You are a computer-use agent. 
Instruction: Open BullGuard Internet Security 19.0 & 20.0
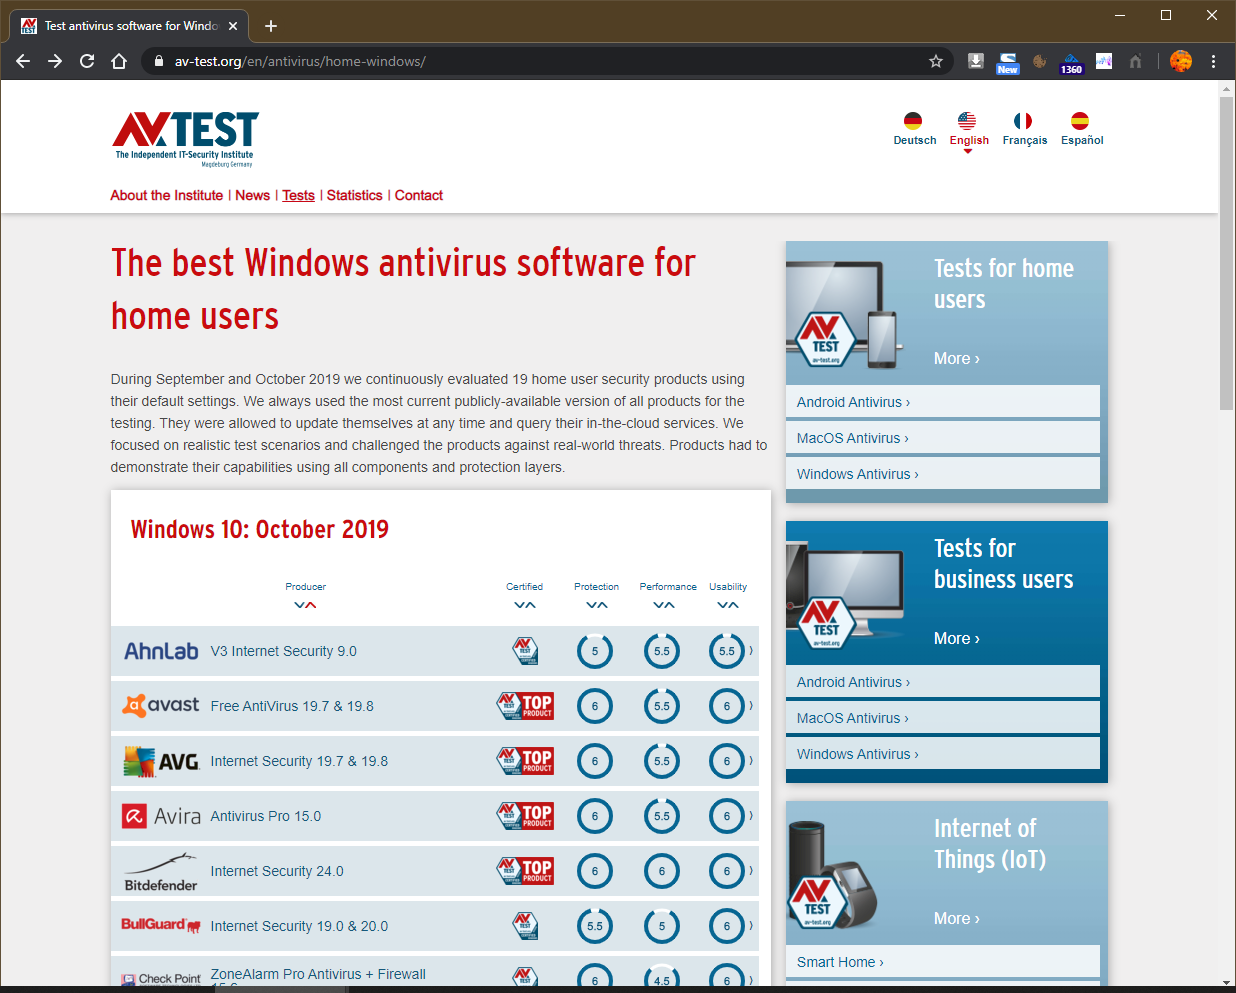(x=299, y=926)
